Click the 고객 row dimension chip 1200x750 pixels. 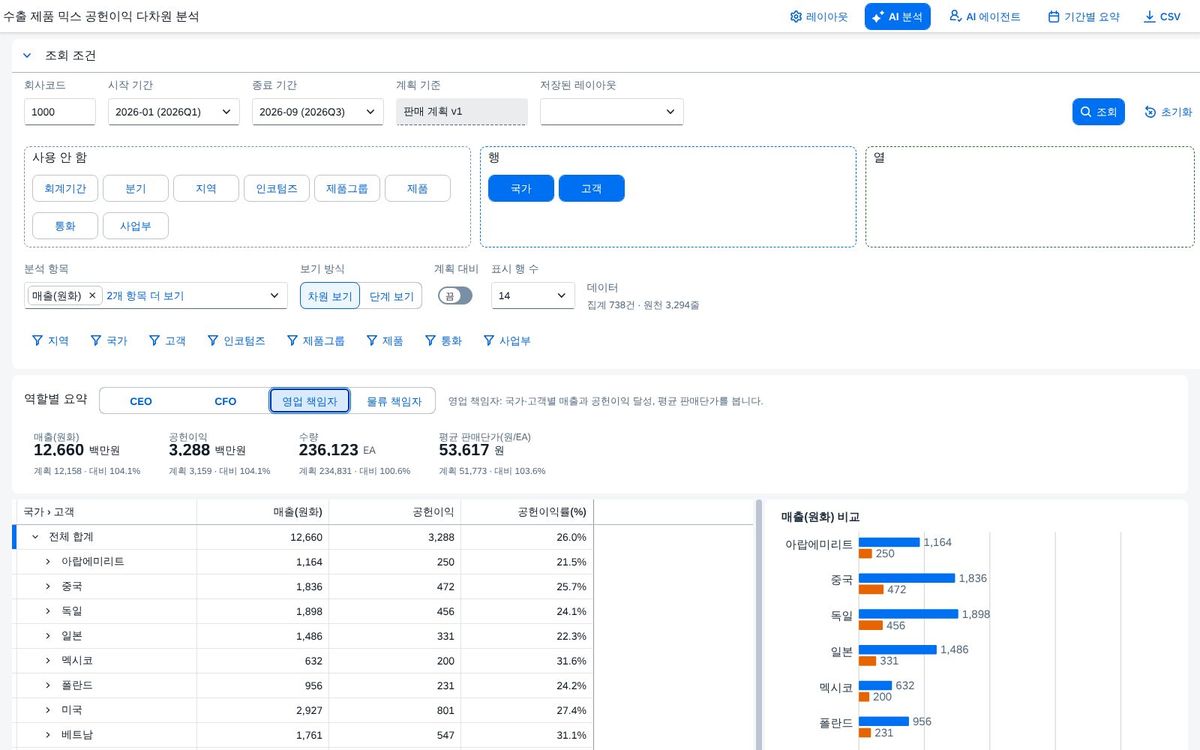tap(591, 188)
